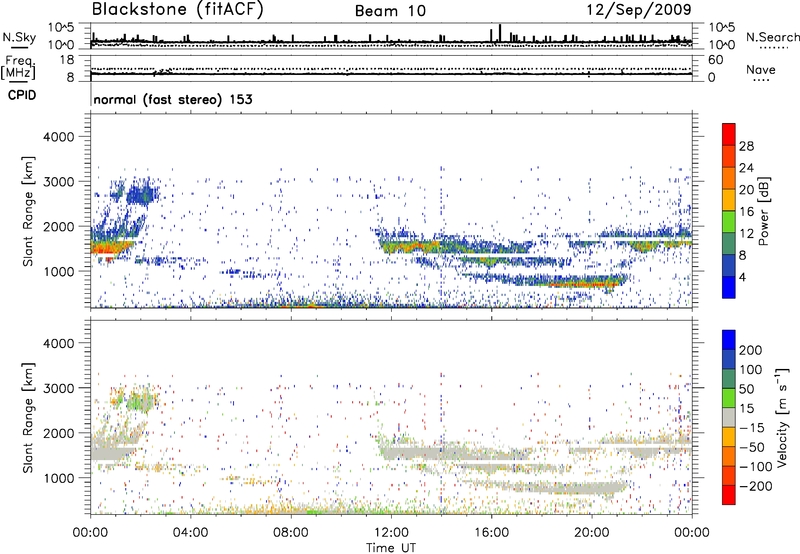The width and height of the screenshot is (800, 554).
Task: Click the "4" label on Power color bar
Action: (743, 277)
